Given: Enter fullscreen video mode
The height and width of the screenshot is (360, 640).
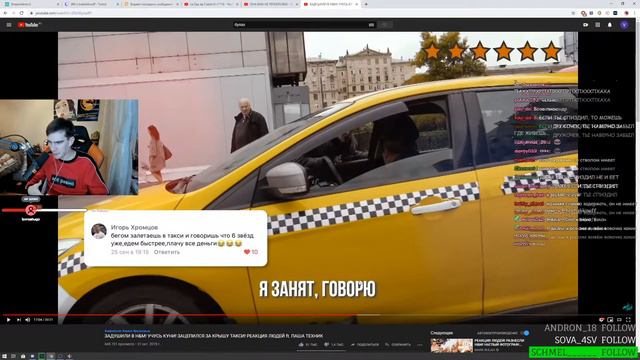Looking at the screenshot, I should (628, 320).
